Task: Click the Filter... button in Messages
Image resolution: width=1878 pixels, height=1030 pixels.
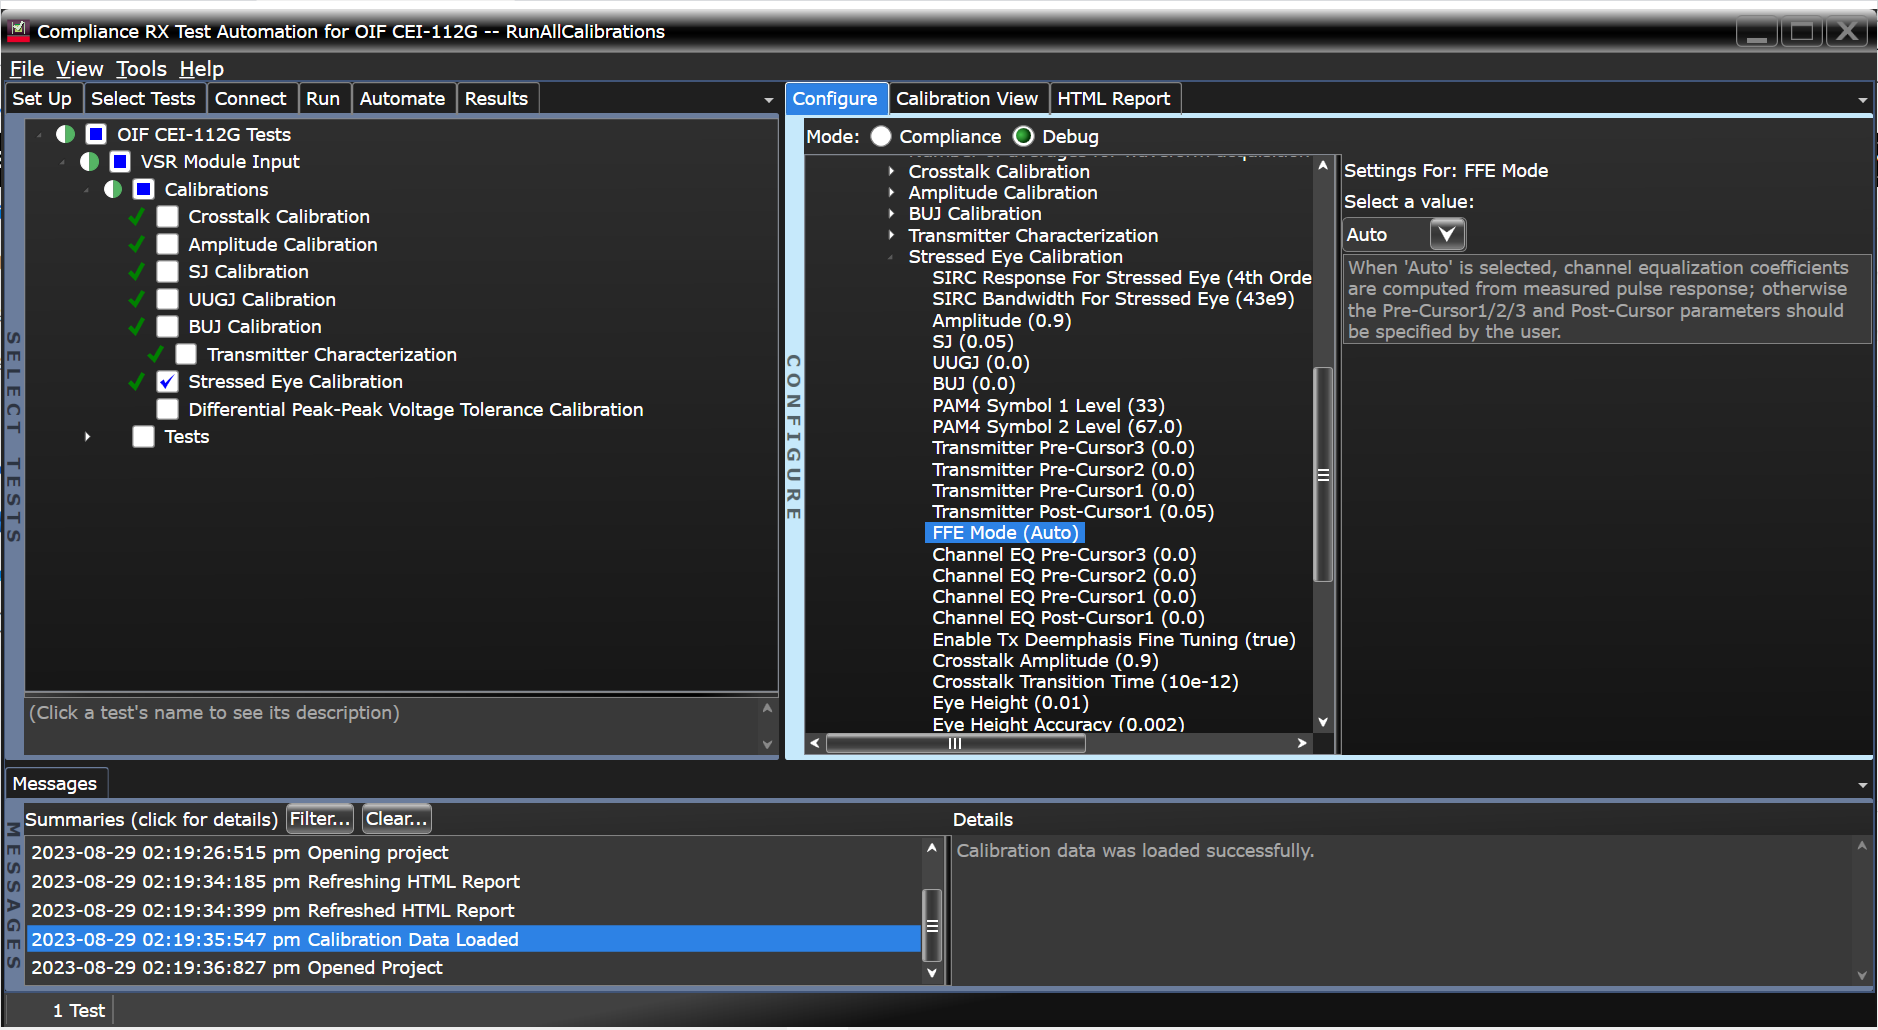Action: point(320,819)
